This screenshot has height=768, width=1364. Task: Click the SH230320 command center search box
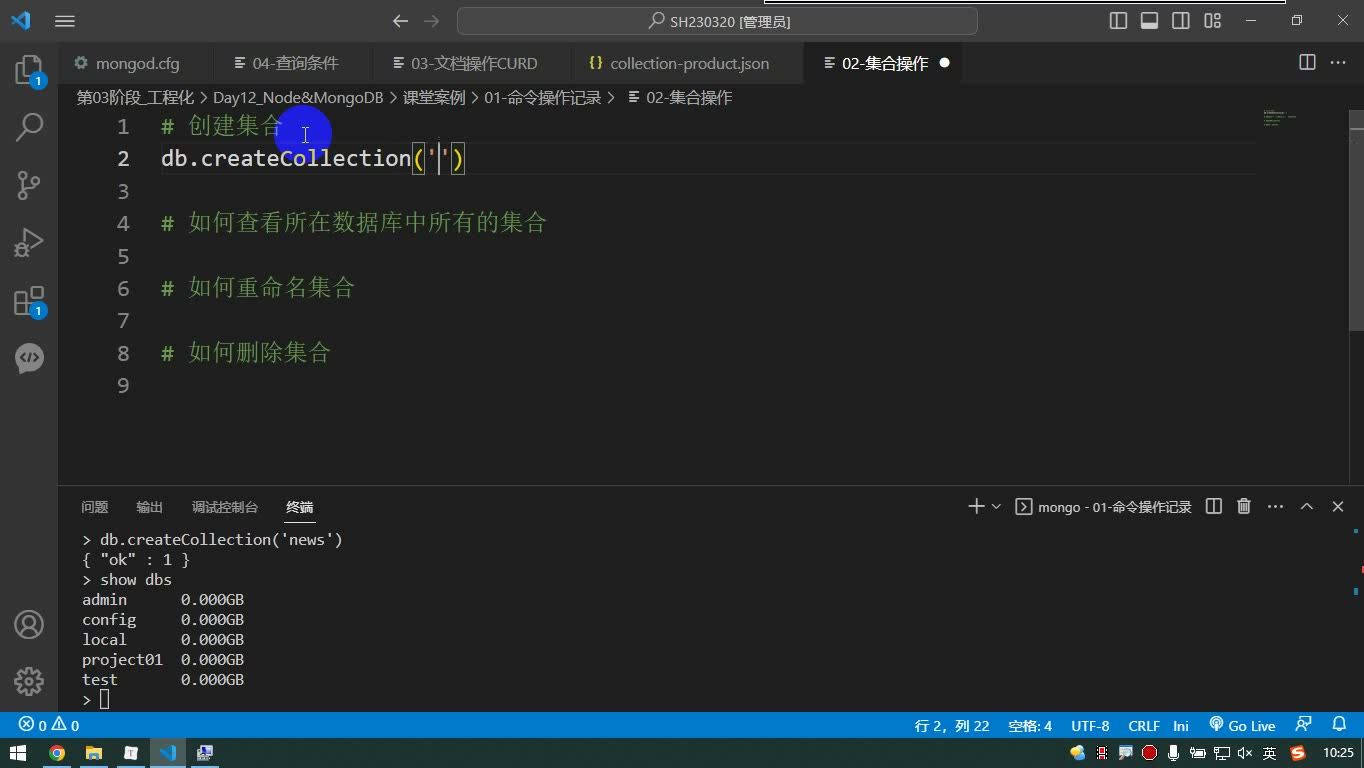click(x=717, y=21)
